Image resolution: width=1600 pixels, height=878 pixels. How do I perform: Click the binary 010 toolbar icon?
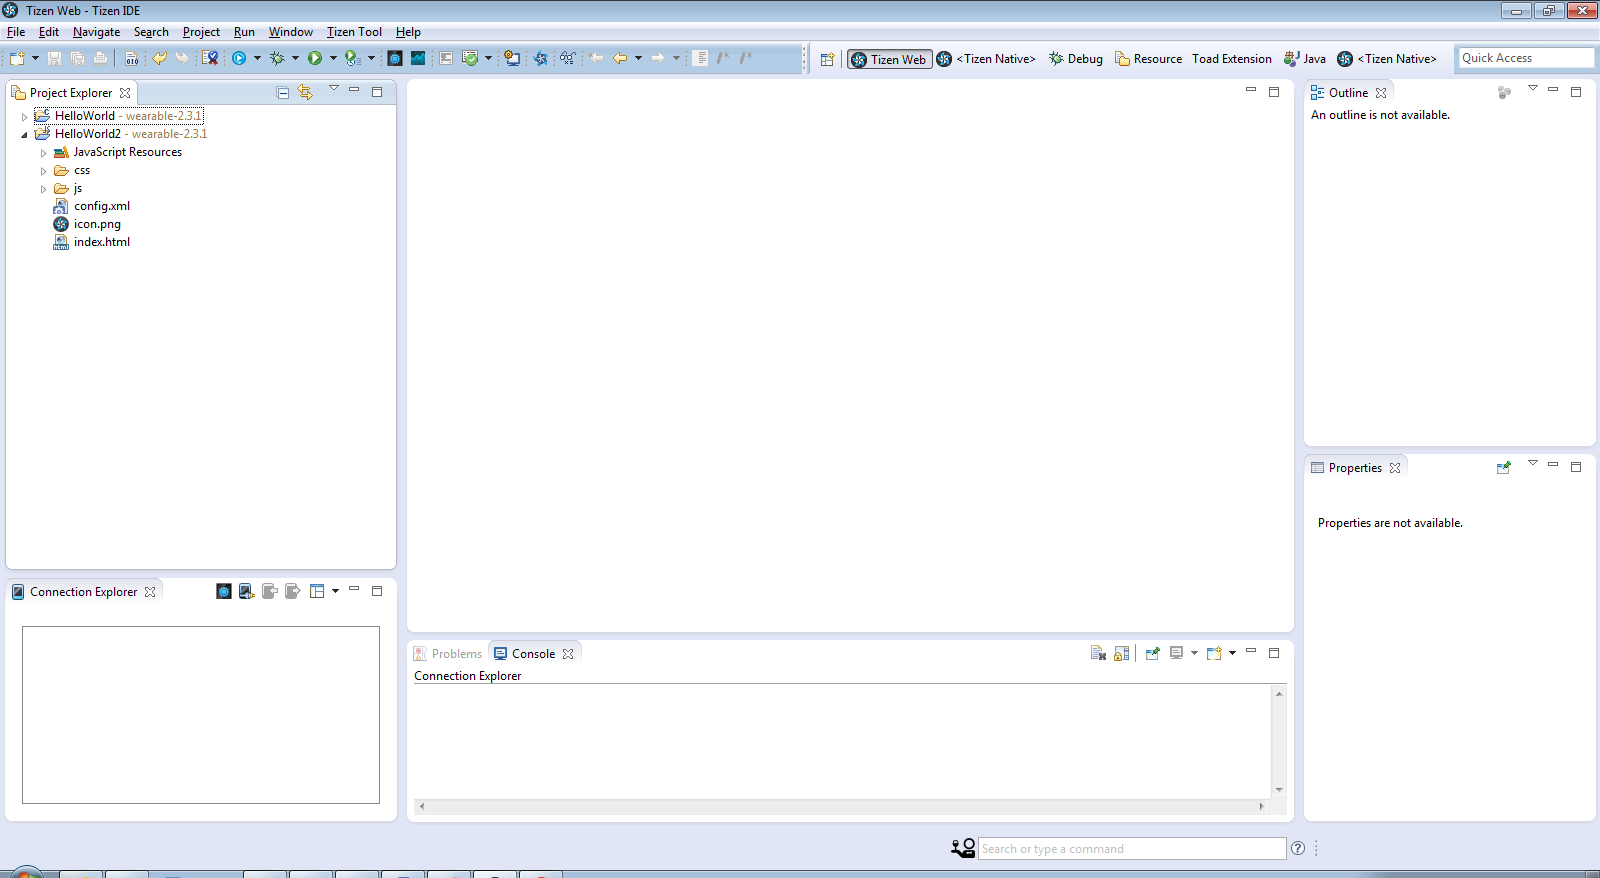(131, 58)
